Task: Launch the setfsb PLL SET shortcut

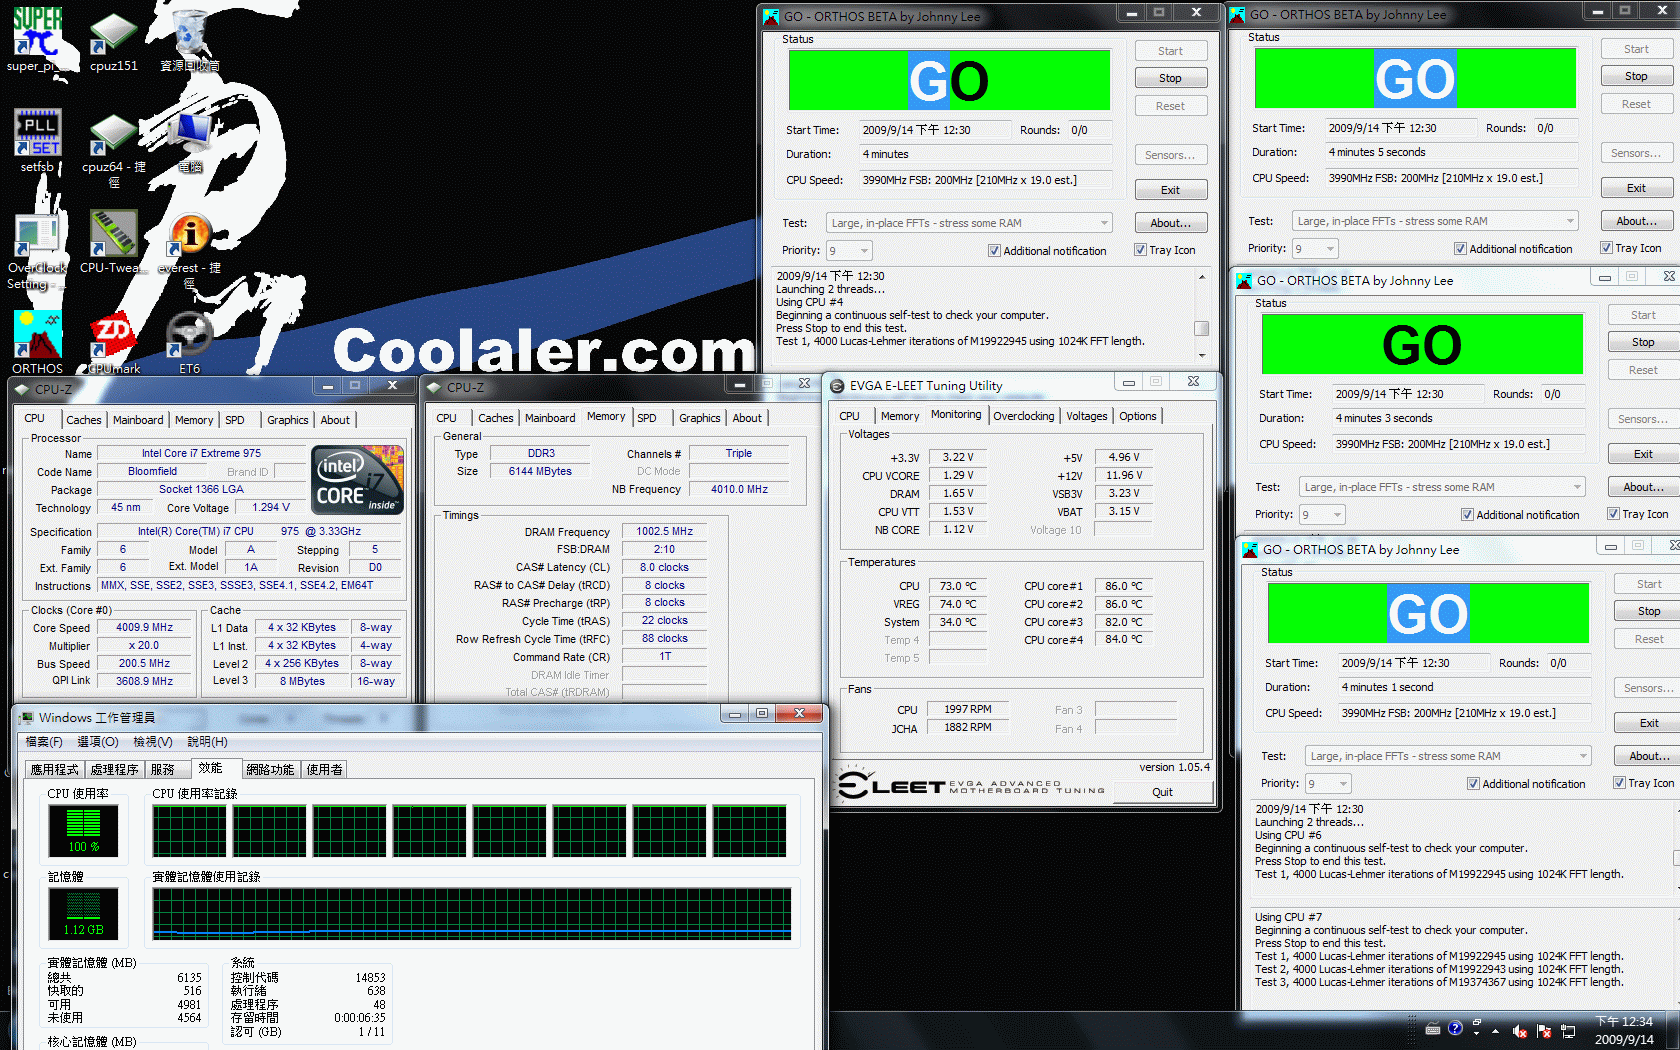Action: 37,140
